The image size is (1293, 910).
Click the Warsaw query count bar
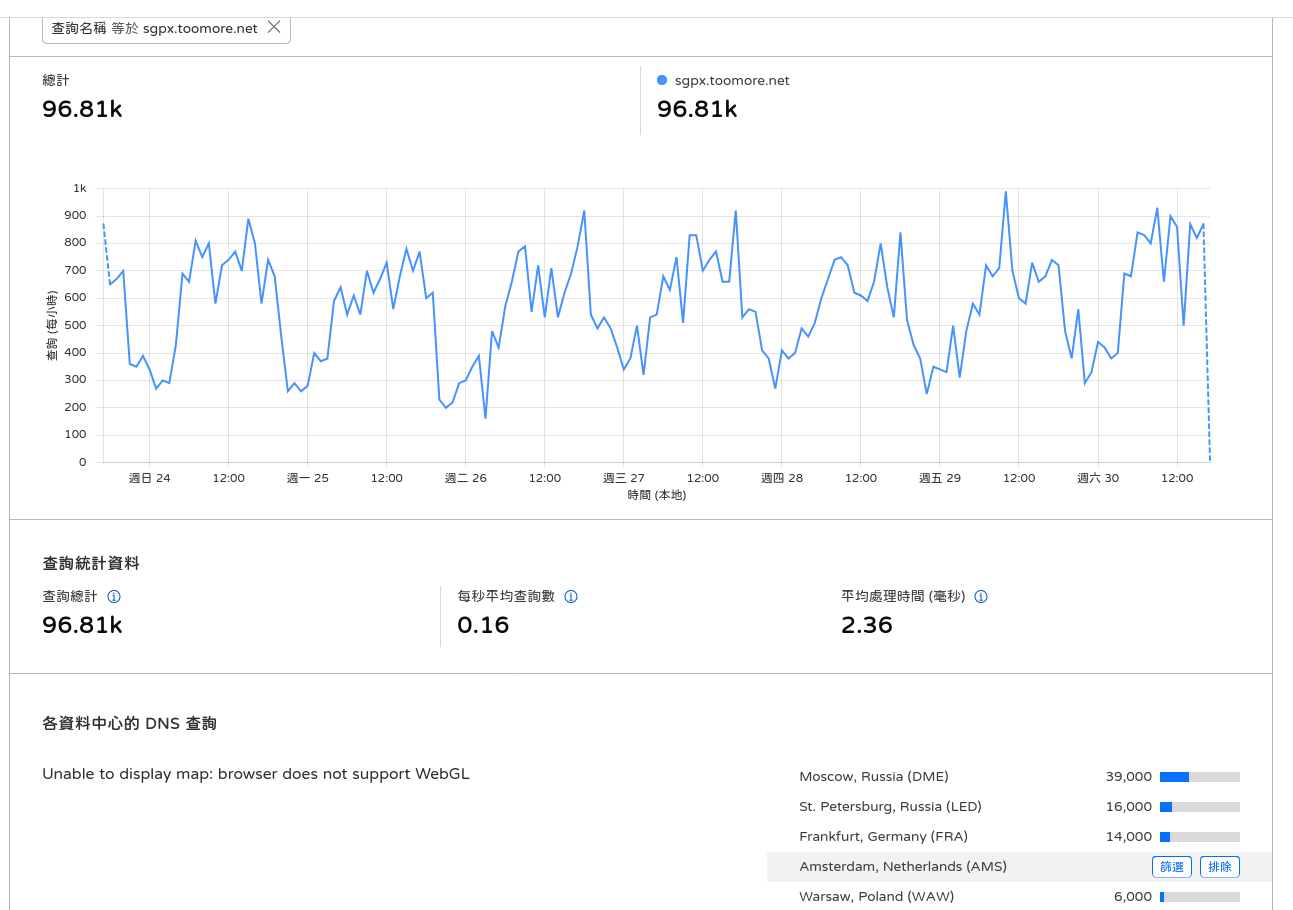(1200, 897)
